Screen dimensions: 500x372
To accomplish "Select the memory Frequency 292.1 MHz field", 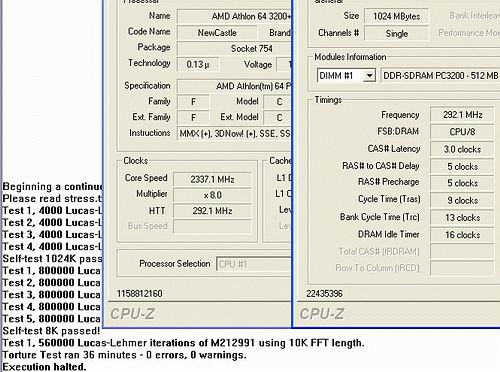I will pos(462,115).
